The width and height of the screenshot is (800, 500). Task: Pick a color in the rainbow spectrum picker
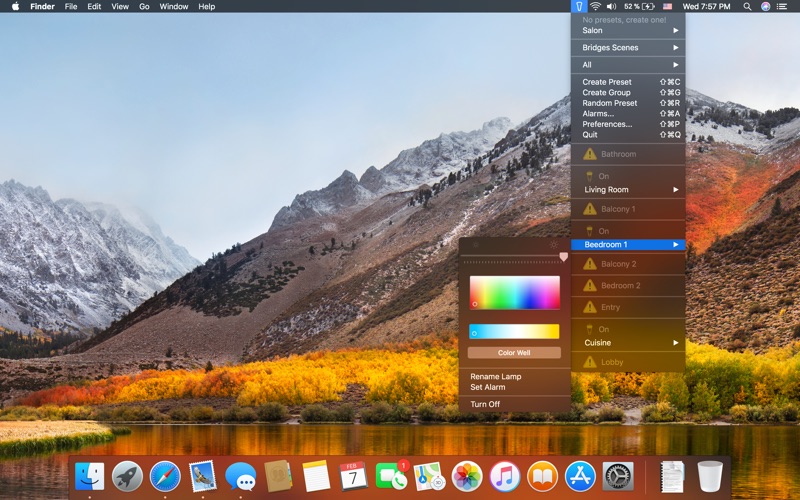tap(515, 292)
